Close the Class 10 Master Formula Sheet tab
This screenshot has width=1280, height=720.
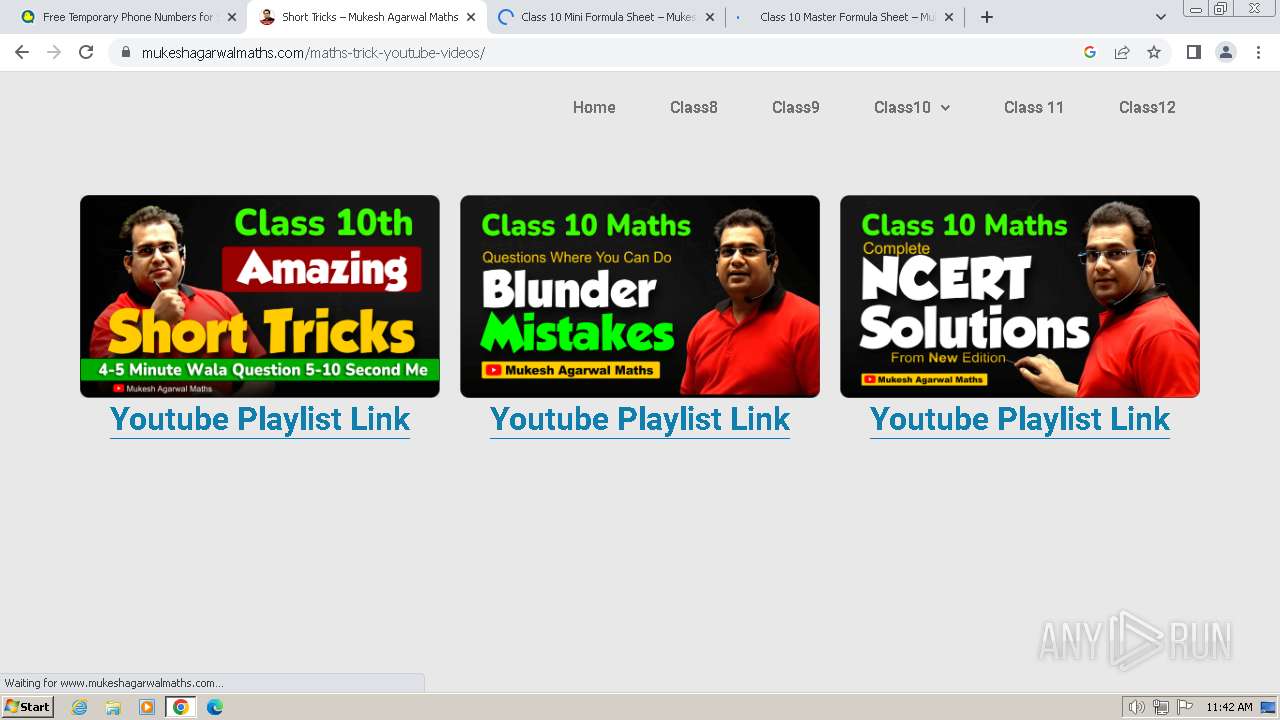[x=949, y=17]
